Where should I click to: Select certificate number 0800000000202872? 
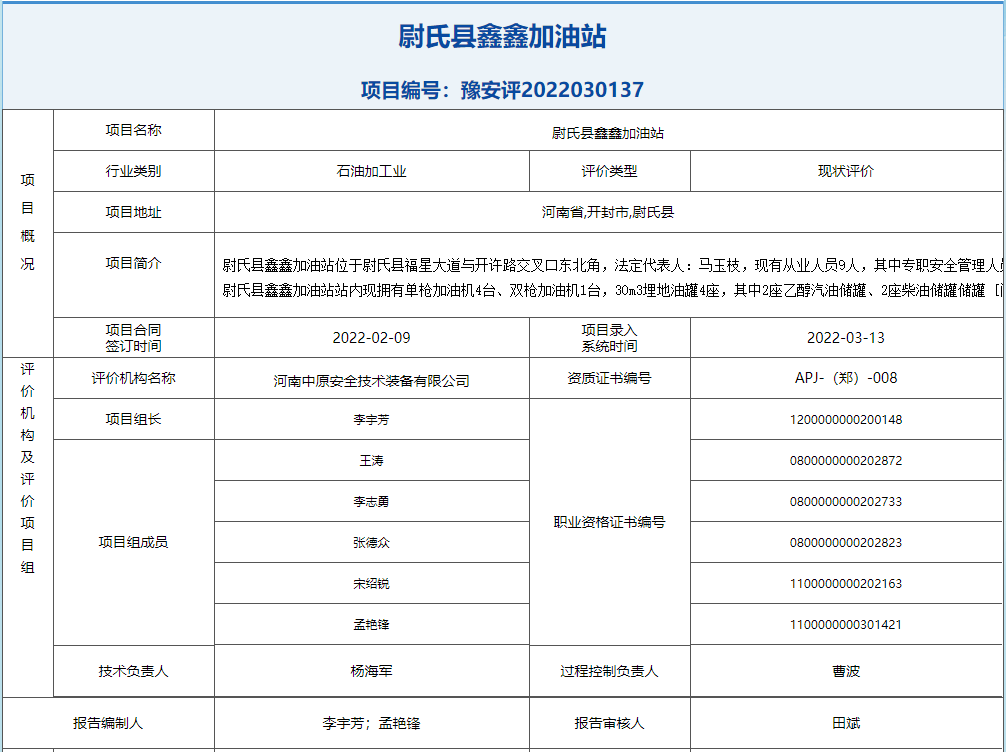pyautogui.click(x=846, y=461)
